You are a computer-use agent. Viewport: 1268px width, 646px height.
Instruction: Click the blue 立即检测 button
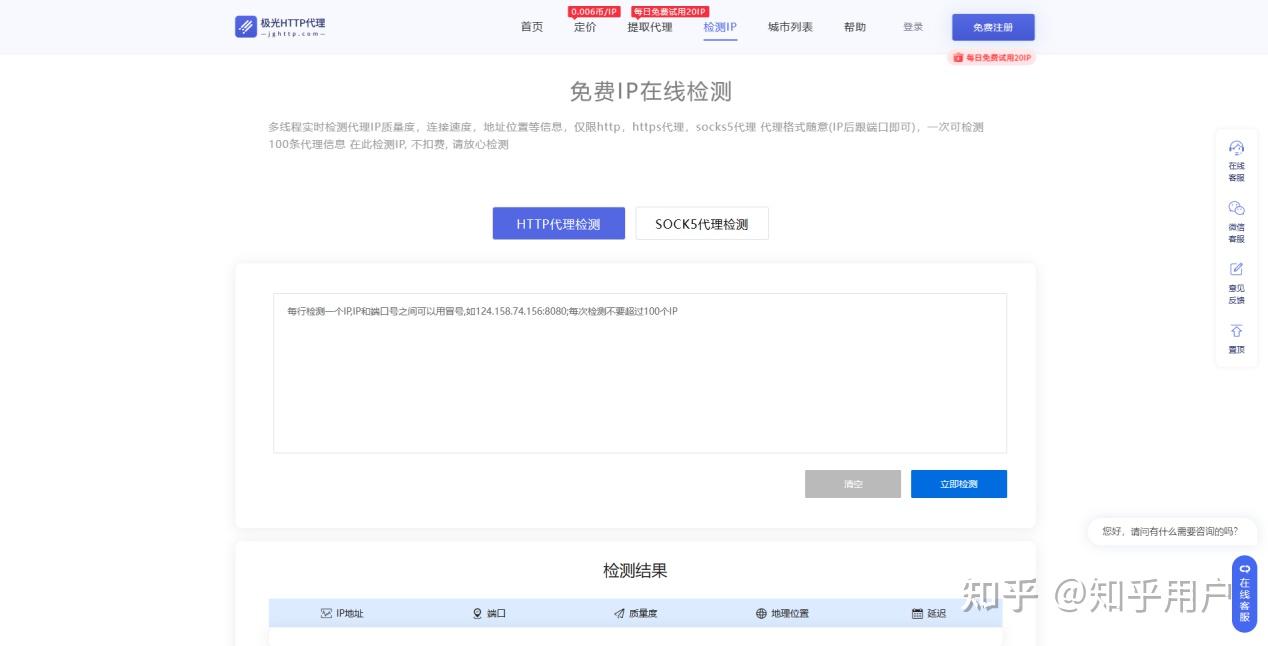pyautogui.click(x=958, y=483)
